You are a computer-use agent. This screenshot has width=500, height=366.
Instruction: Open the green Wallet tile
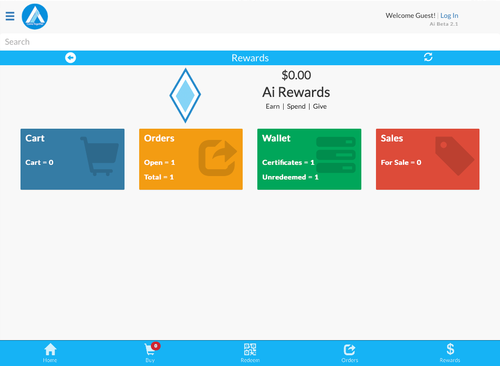tap(309, 159)
